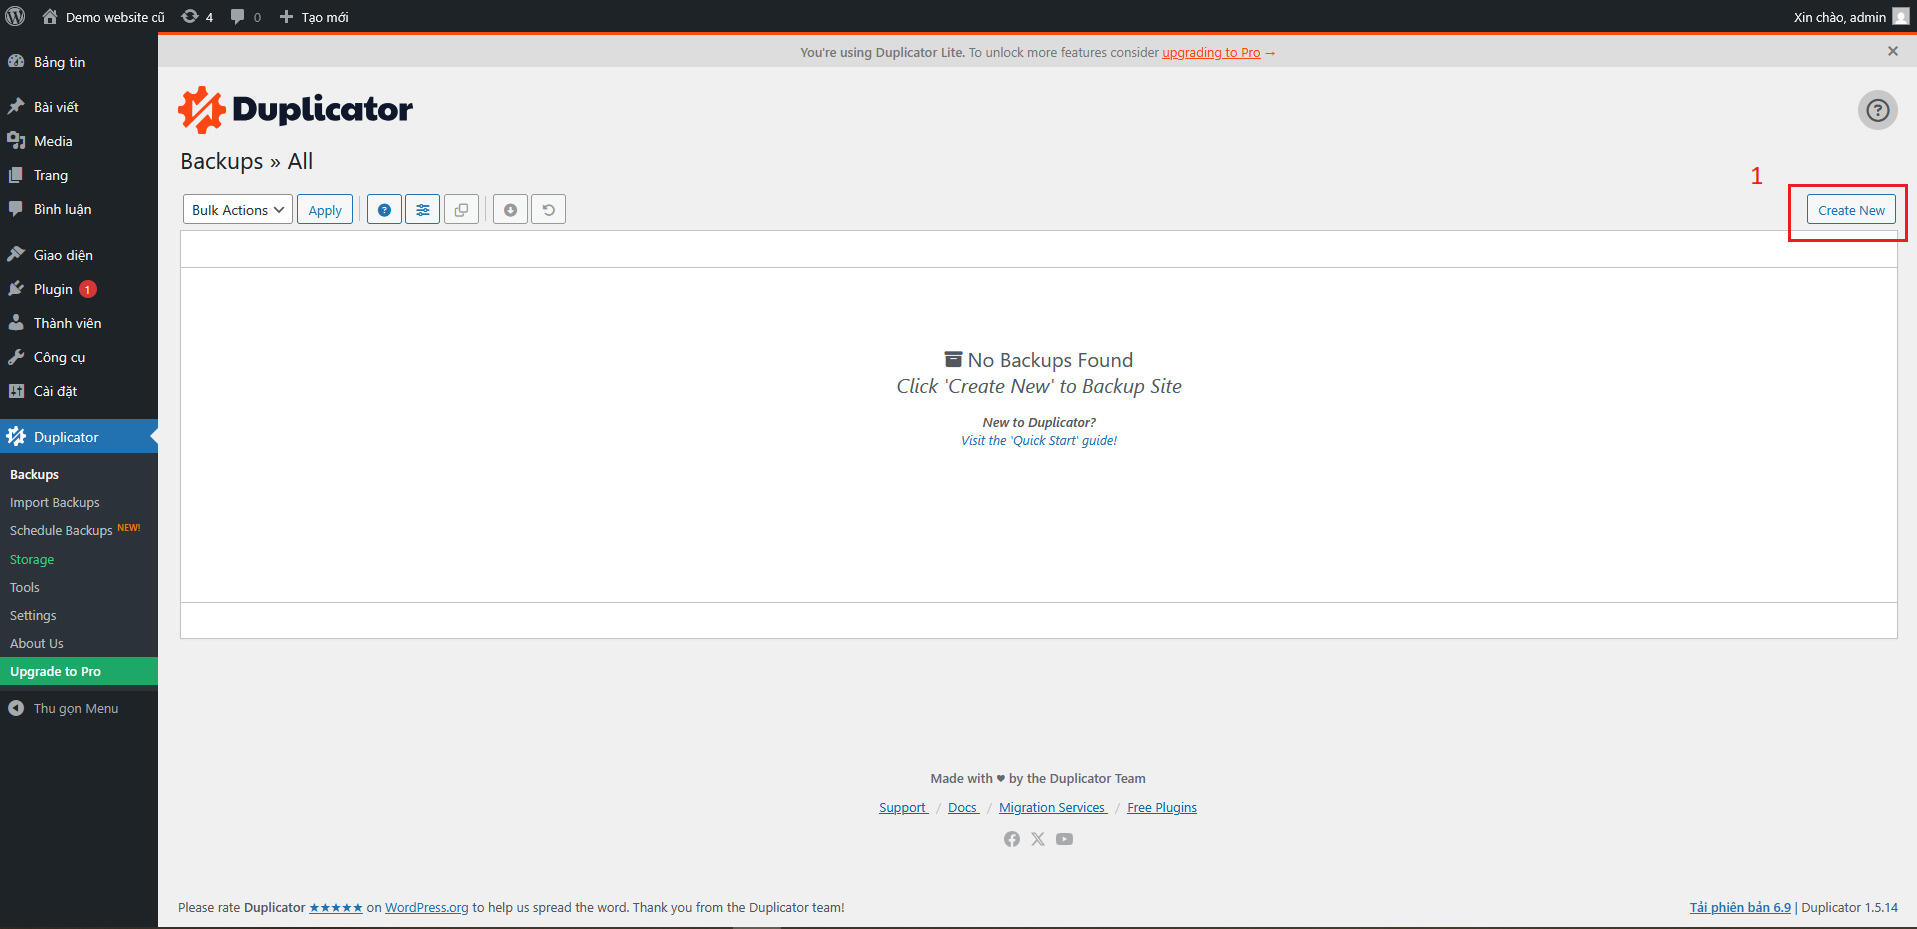Click the Facebook icon in the footer
The height and width of the screenshot is (929, 1917).
pyautogui.click(x=1012, y=839)
